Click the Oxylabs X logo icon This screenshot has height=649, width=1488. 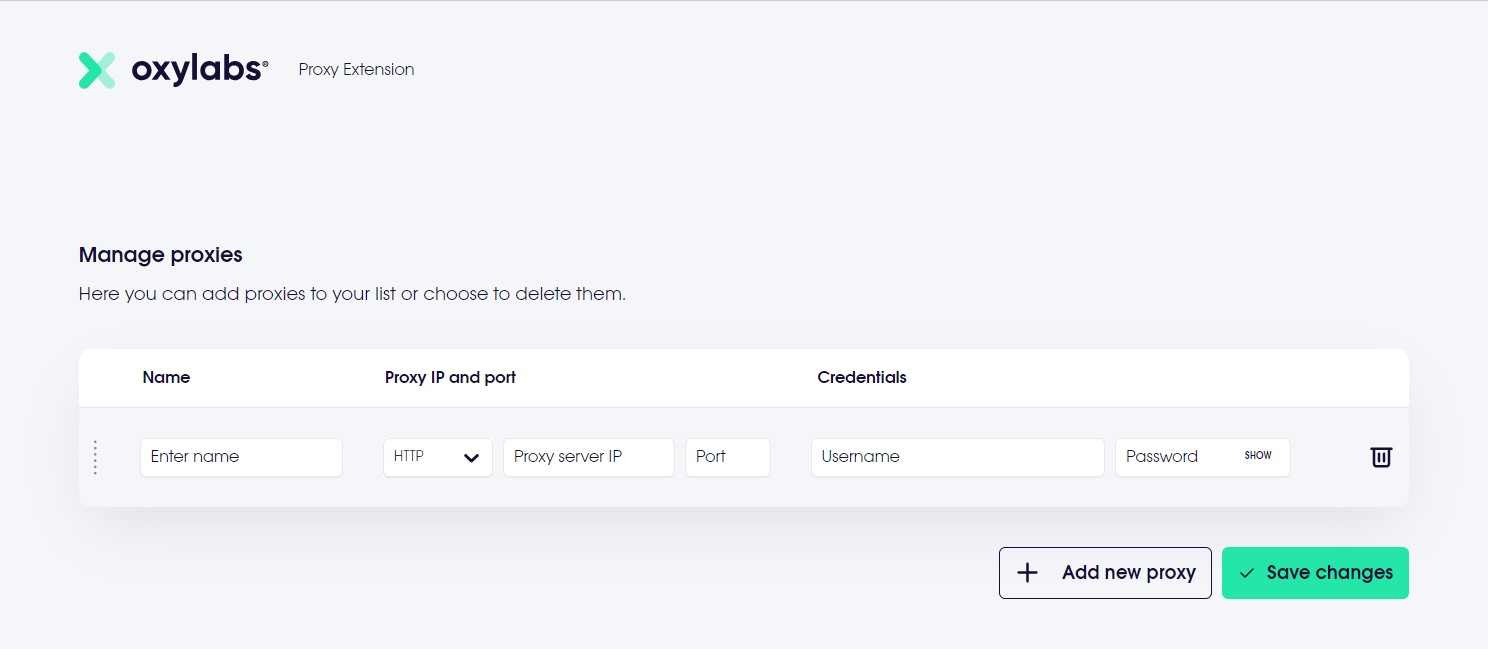[x=97, y=70]
